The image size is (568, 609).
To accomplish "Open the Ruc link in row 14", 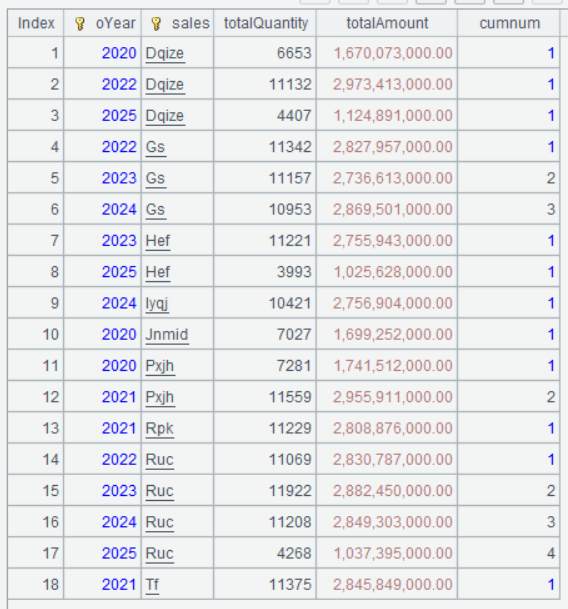I will [159, 460].
